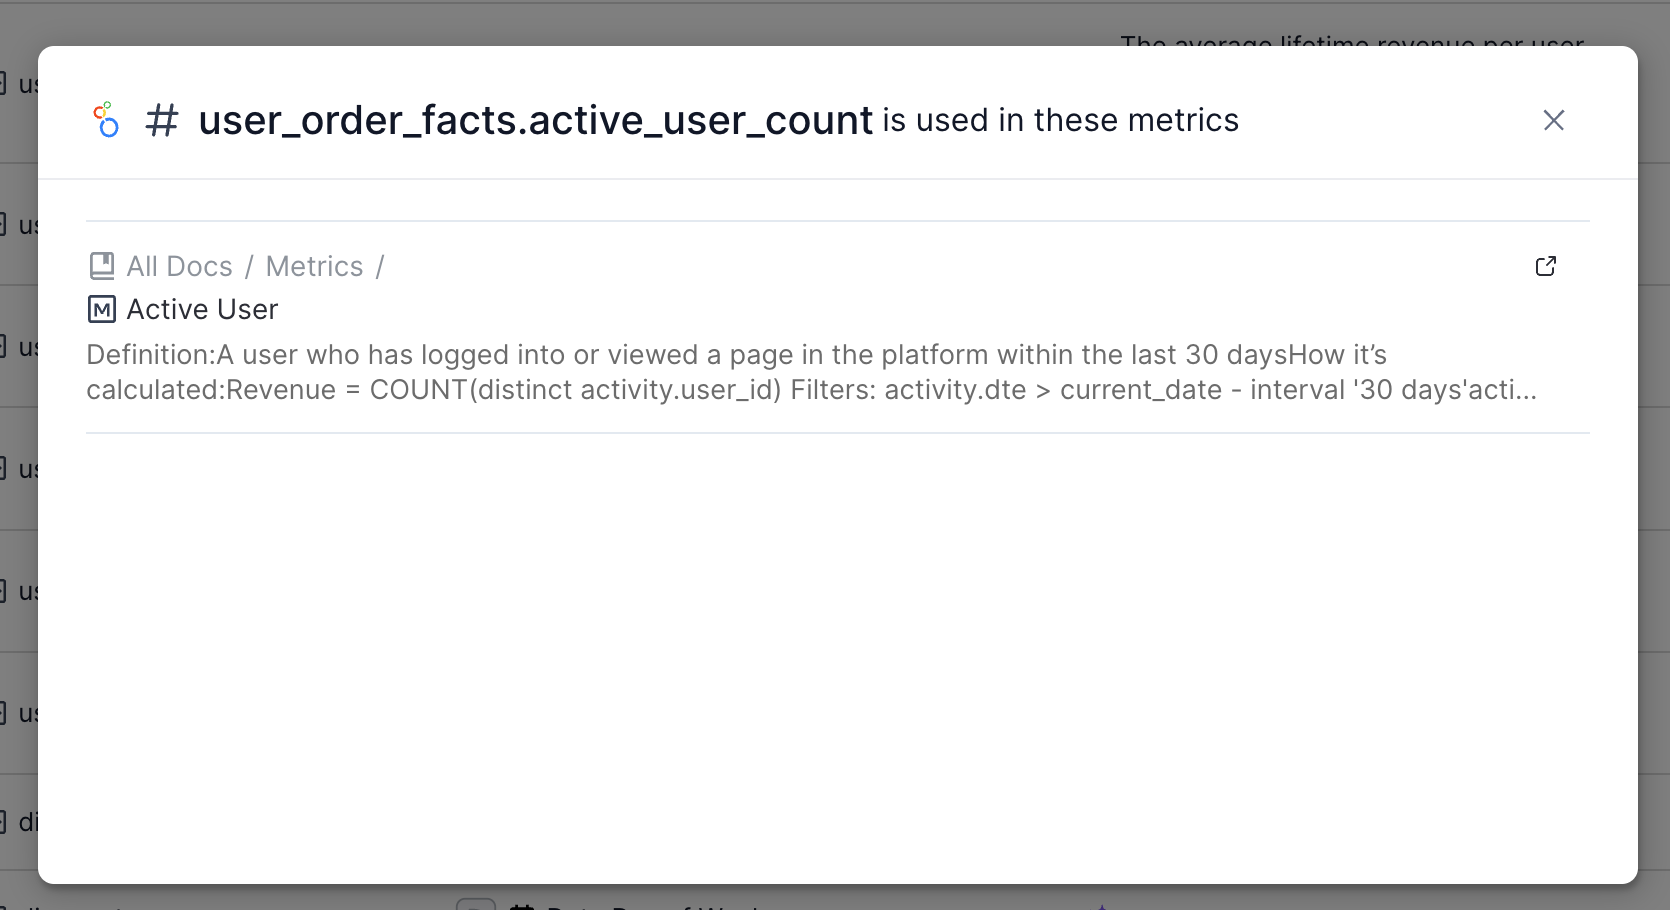Screen dimensions: 1670x910
Task: Click the background "average lifetime revenue per user" text
Action: 1352,42
